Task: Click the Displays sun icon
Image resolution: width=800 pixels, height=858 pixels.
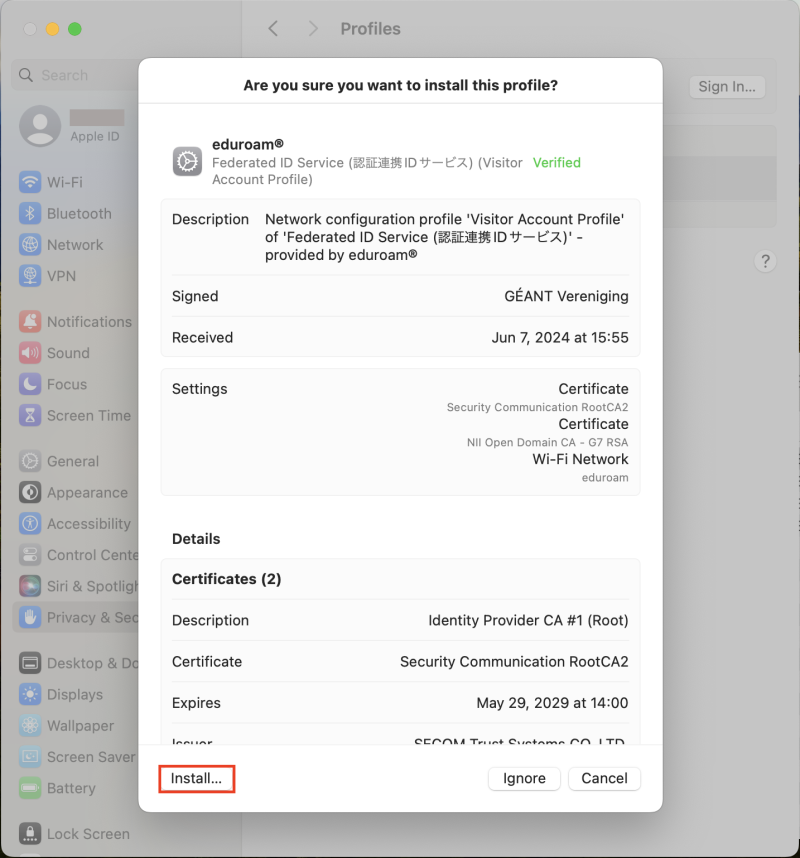Action: click(x=30, y=694)
